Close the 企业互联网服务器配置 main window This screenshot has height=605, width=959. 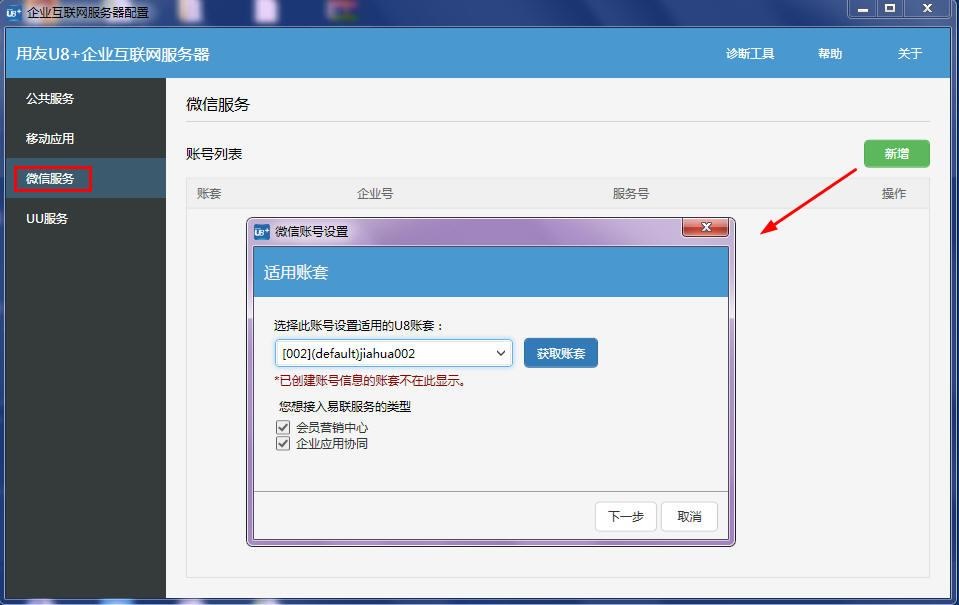pos(927,9)
